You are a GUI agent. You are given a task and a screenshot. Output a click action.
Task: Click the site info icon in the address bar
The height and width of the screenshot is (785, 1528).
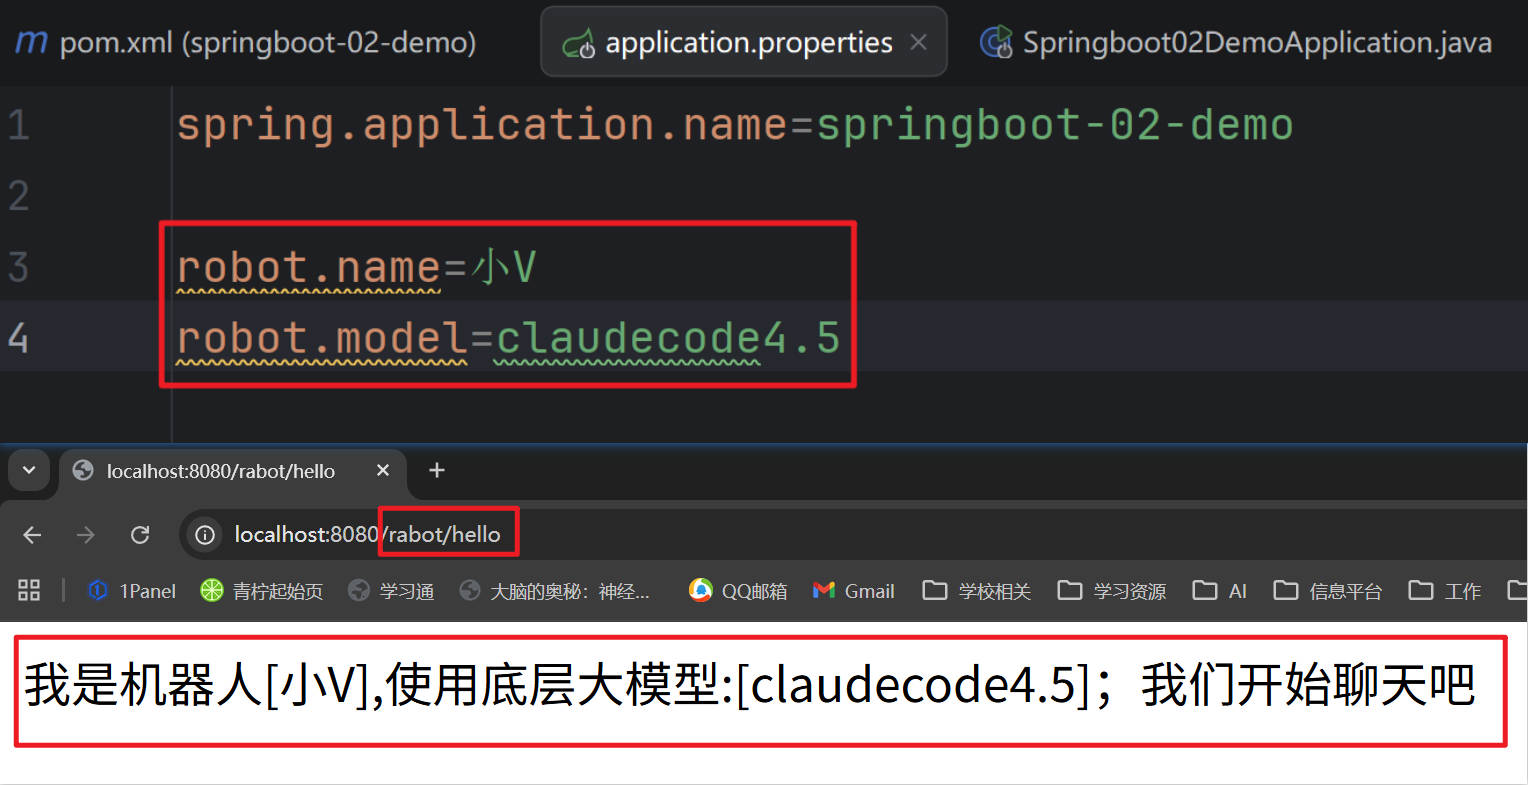pos(204,534)
